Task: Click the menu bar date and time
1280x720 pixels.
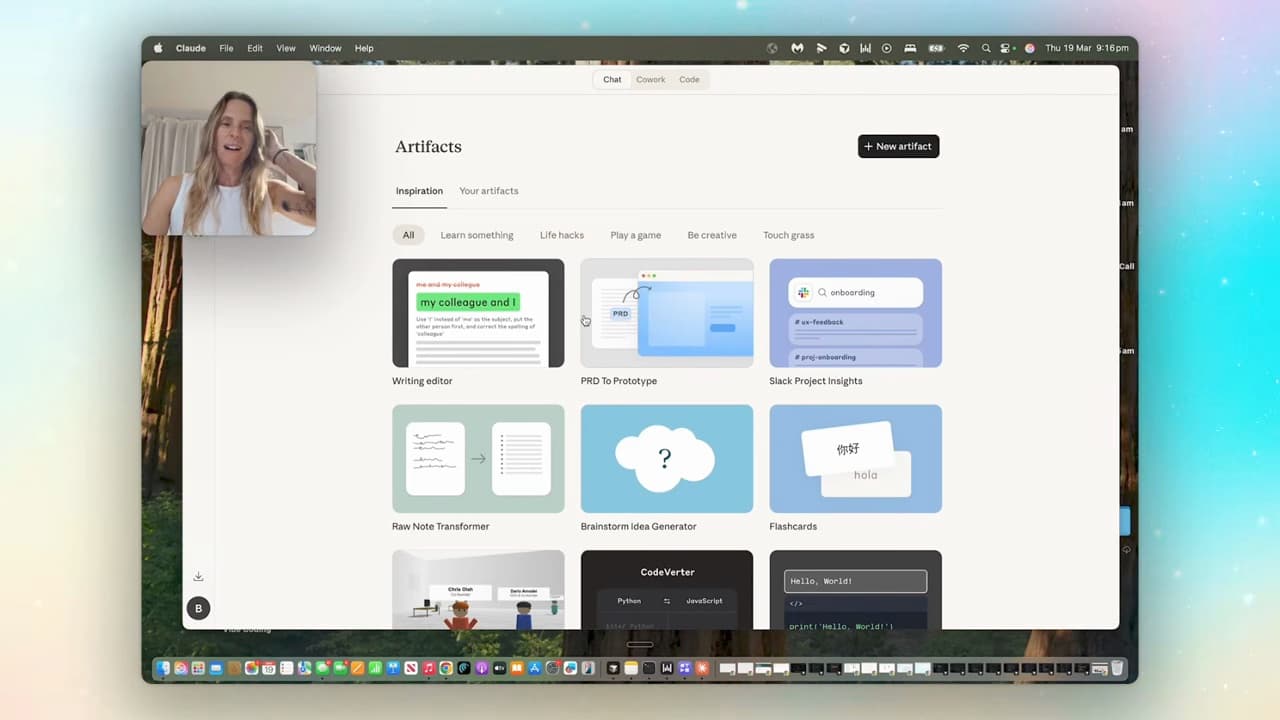Action: tap(1087, 48)
